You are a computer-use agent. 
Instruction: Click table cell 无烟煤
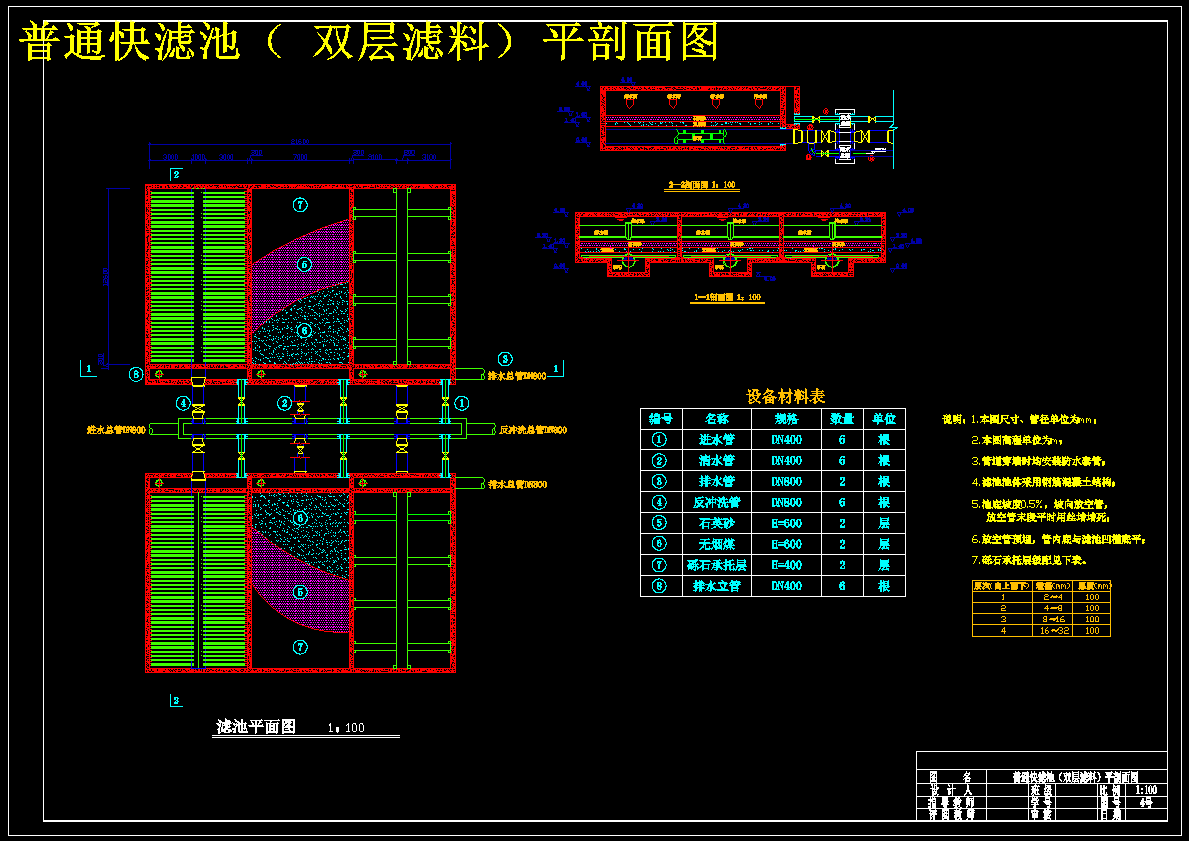coord(717,544)
